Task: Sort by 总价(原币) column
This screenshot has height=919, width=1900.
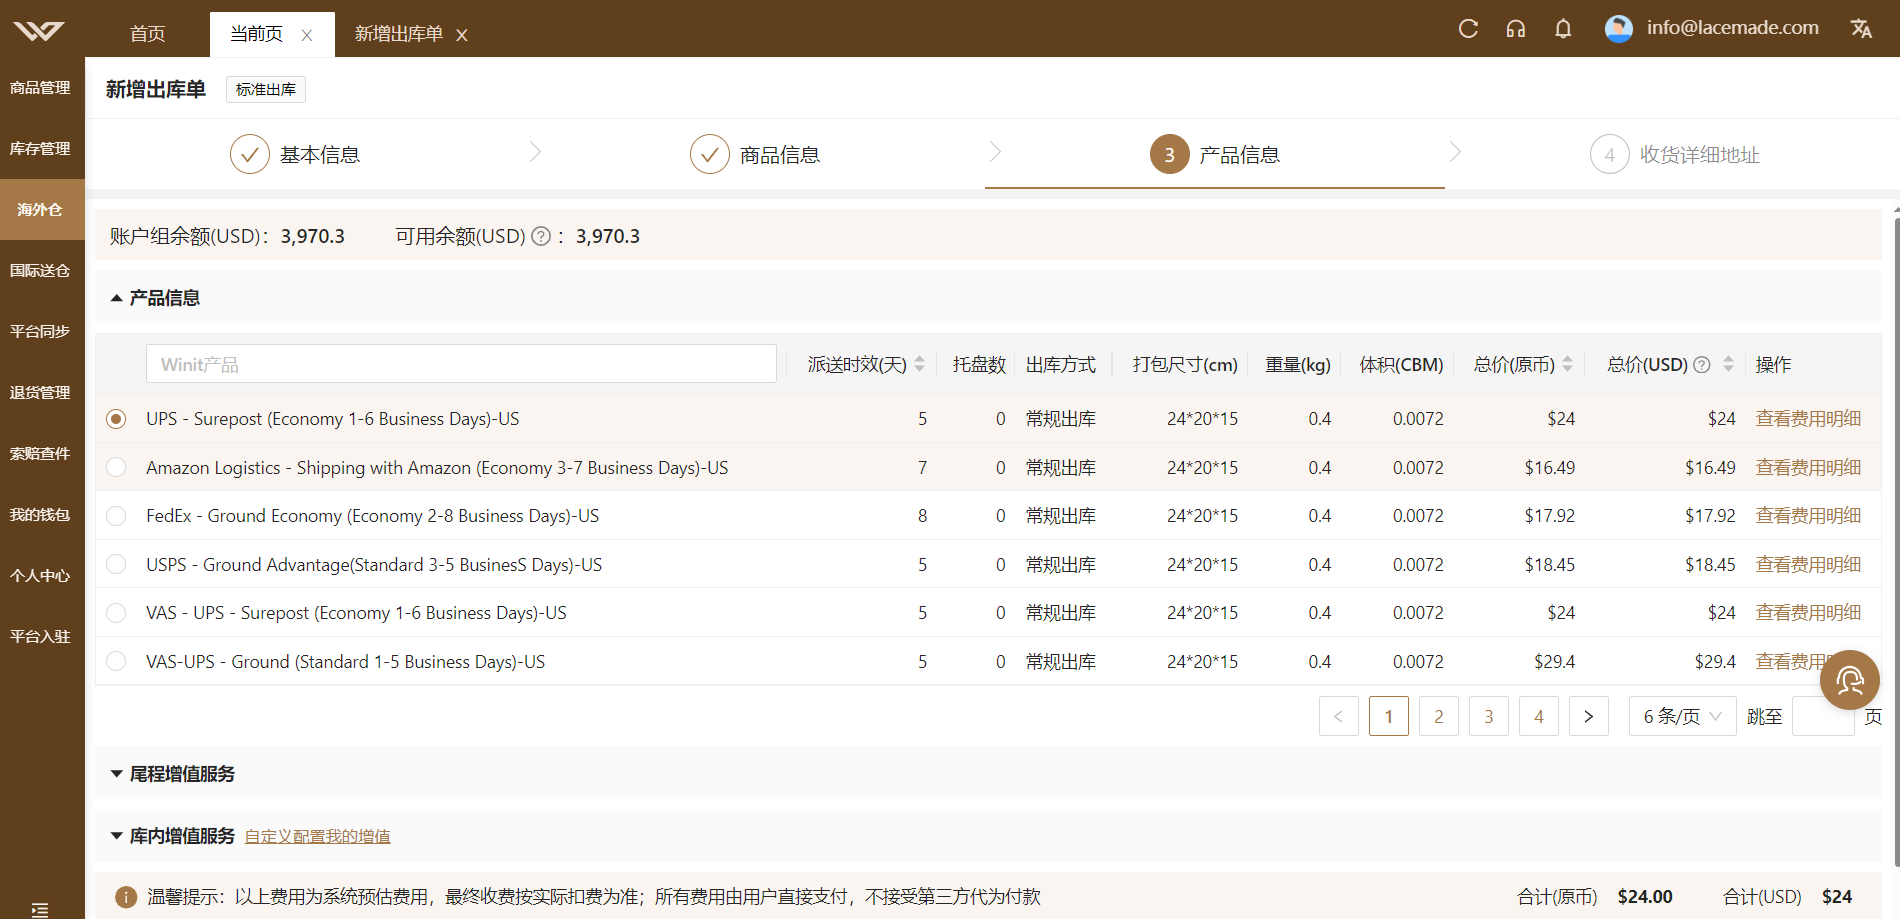Action: pos(1567,364)
